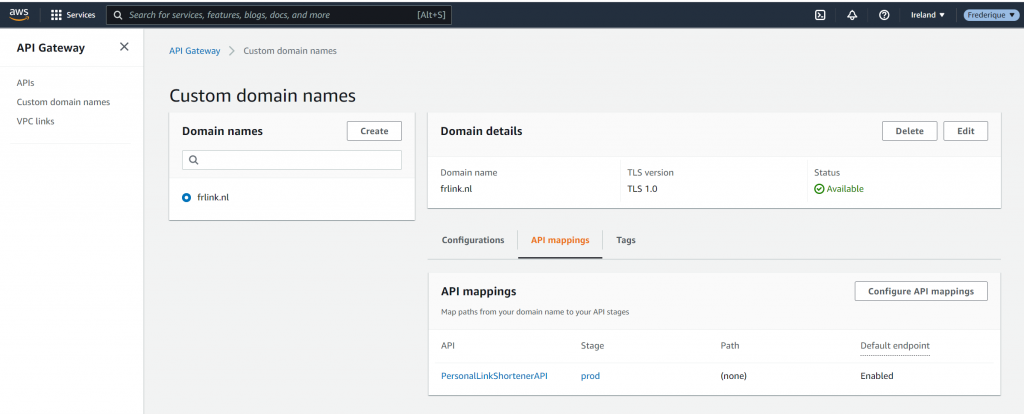Switch to the Tags tab
This screenshot has width=1024, height=414.
coord(625,240)
